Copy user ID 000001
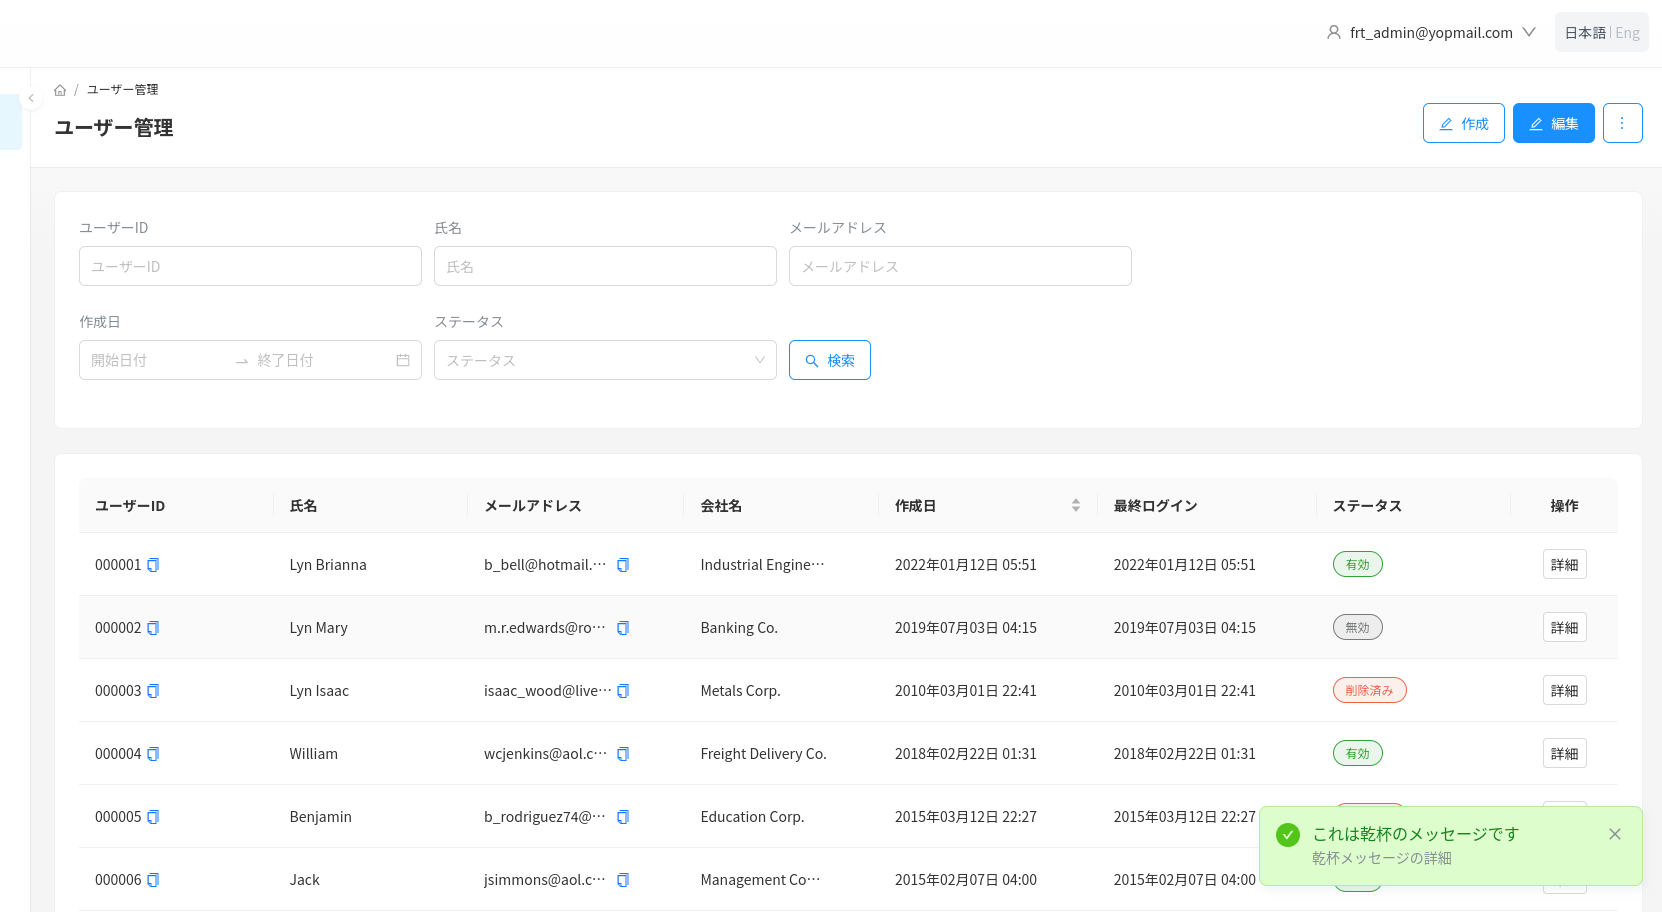 (153, 565)
